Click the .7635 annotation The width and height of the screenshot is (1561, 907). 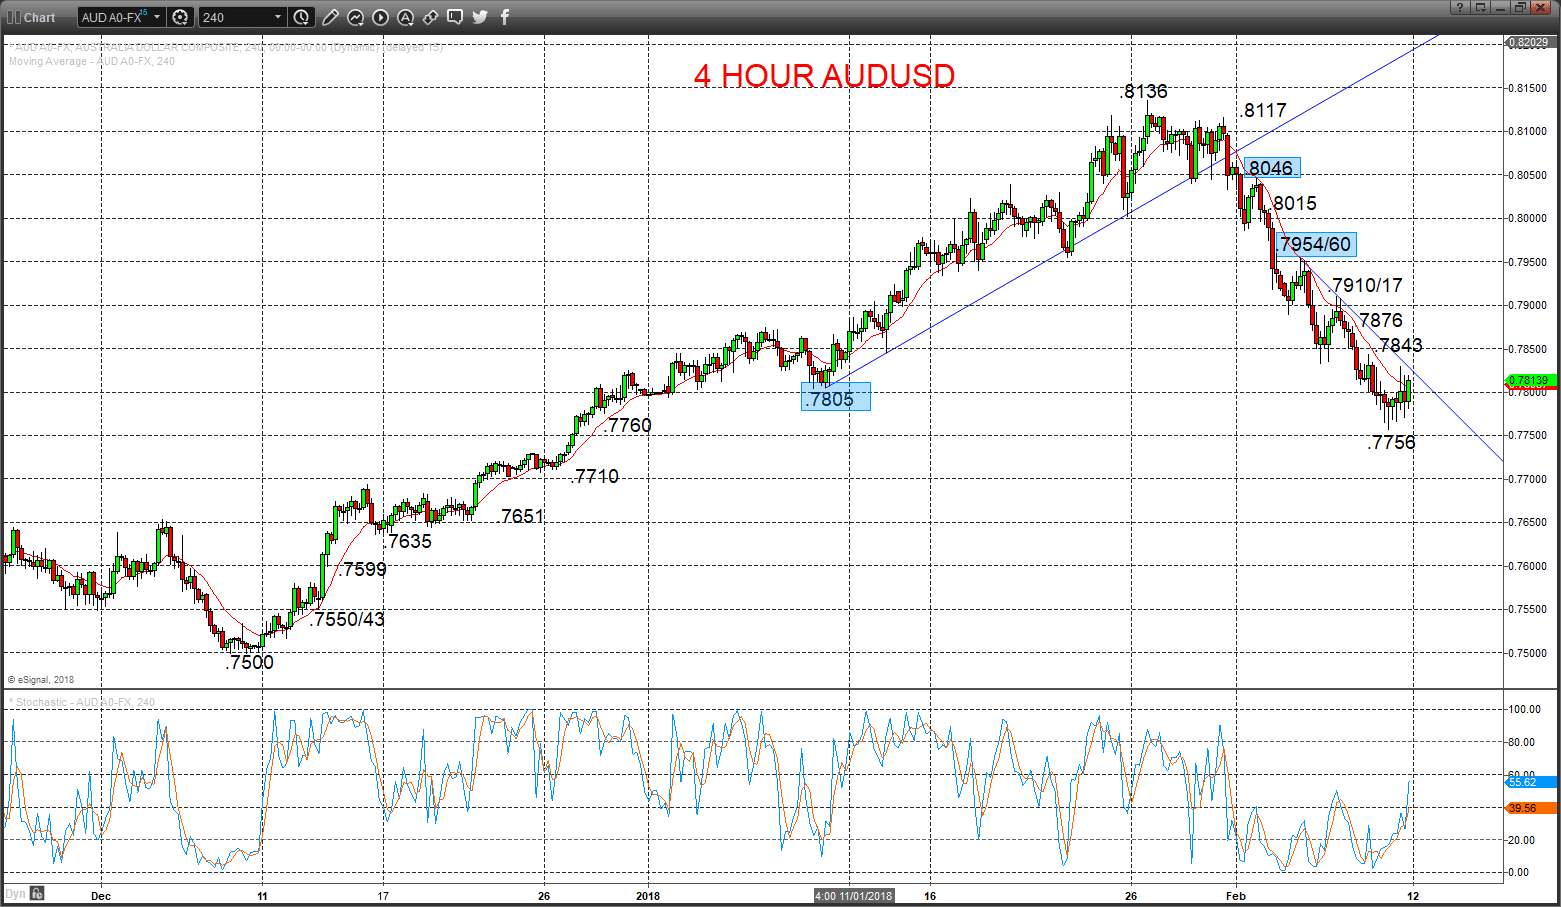(x=408, y=541)
